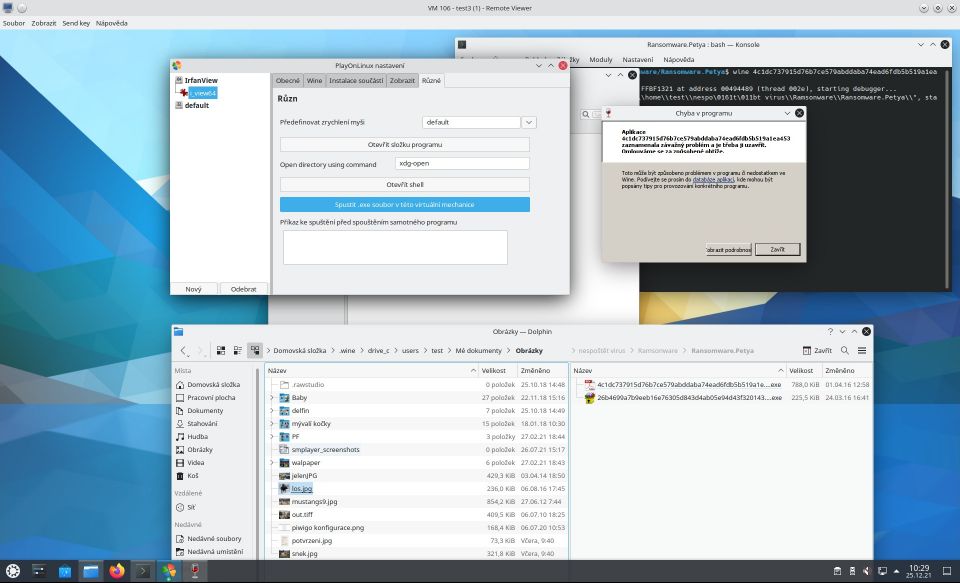Viewport: 960px width, 583px height.
Task: Open Send key menu in Remote Viewer
Action: (x=76, y=23)
